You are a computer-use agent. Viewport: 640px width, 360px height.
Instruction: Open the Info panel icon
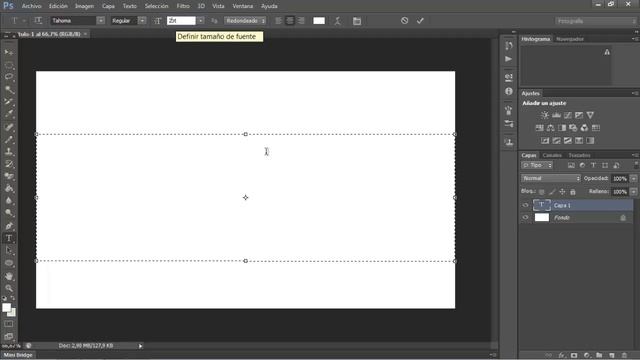coord(509,91)
